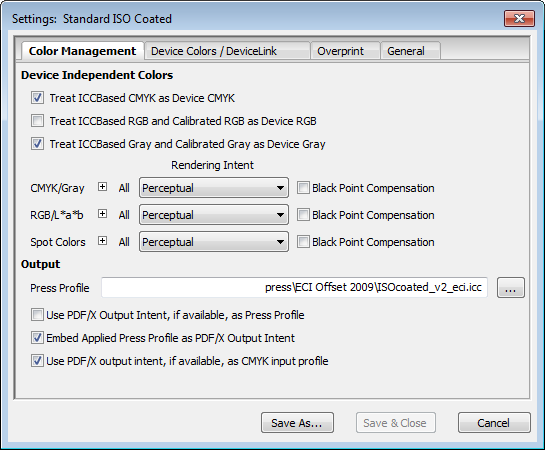Browse for the Press Profile with the ellipsis button
545x450 pixels.
(x=510, y=288)
